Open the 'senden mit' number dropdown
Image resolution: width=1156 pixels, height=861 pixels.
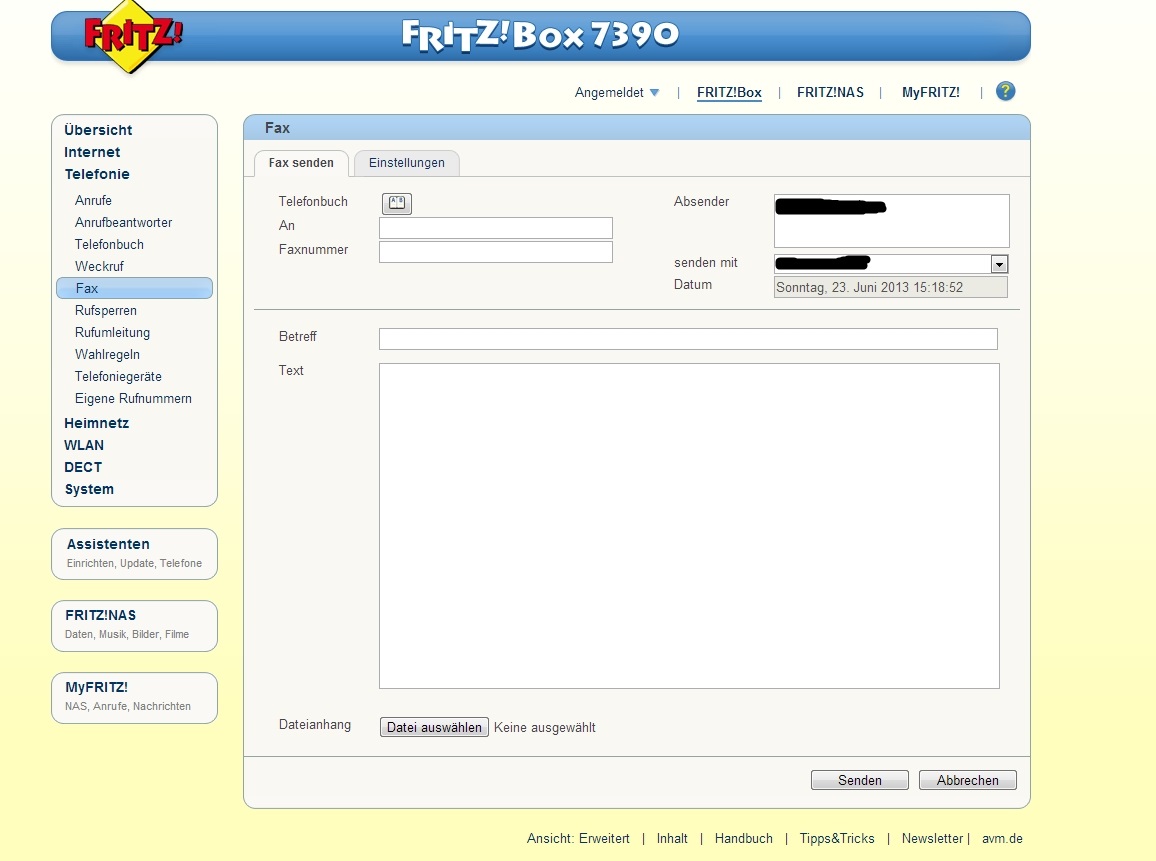[999, 264]
